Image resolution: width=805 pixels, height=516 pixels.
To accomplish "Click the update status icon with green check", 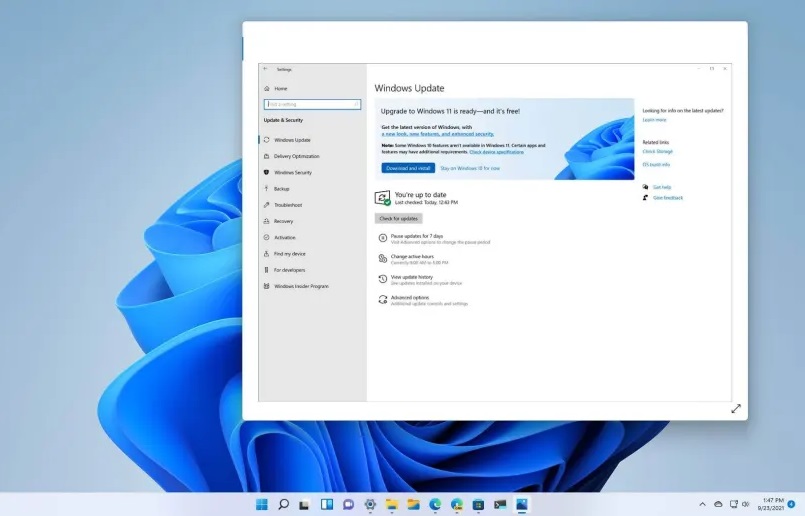I will point(382,198).
